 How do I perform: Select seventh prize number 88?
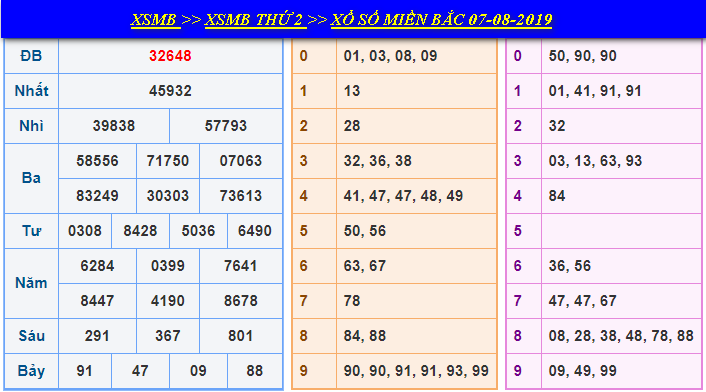(x=254, y=371)
